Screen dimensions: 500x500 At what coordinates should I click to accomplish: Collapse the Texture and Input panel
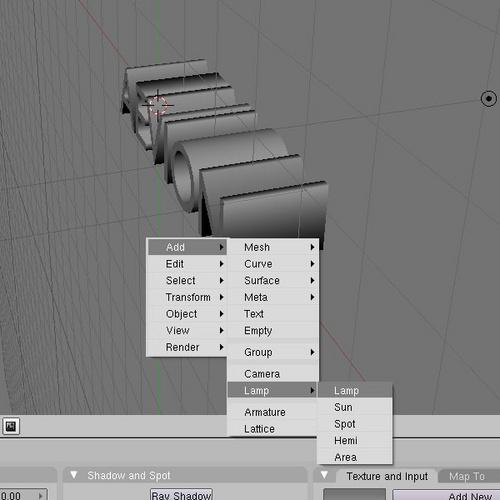[324, 475]
